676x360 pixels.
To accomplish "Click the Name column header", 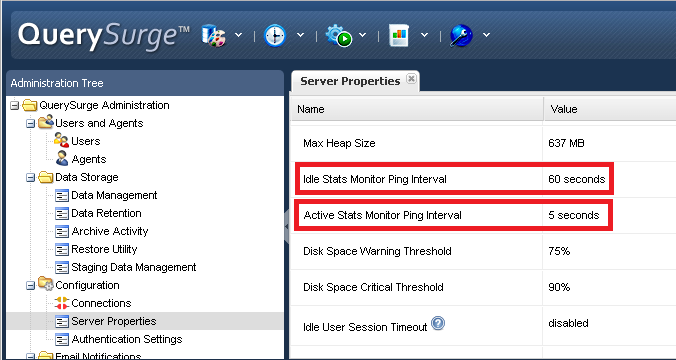I will pos(416,109).
